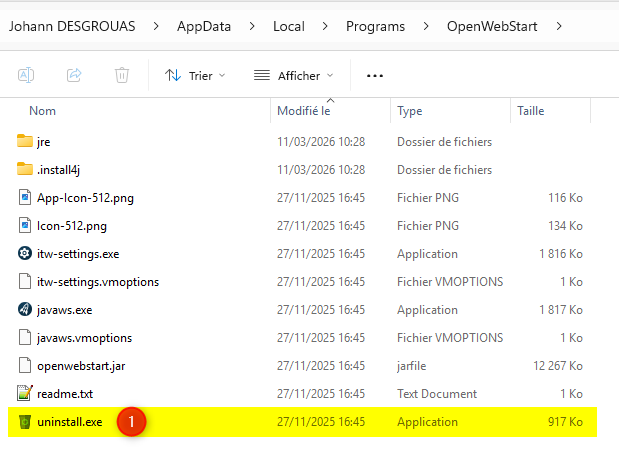The height and width of the screenshot is (468, 619).
Task: Select the javaws.exe application icon
Action: pos(25,310)
